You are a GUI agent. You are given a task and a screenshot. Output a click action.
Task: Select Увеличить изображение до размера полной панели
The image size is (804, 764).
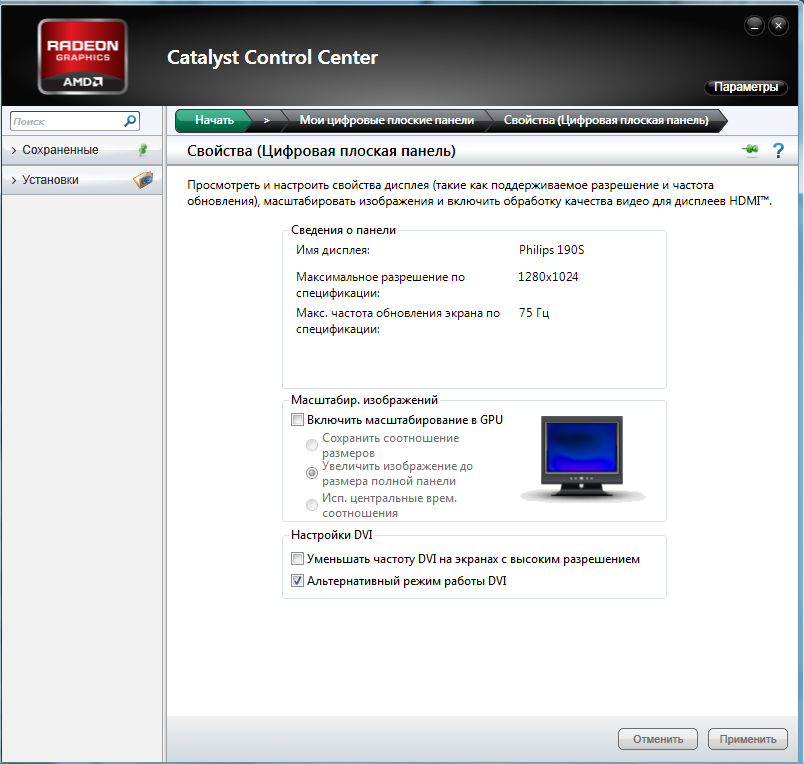[312, 473]
